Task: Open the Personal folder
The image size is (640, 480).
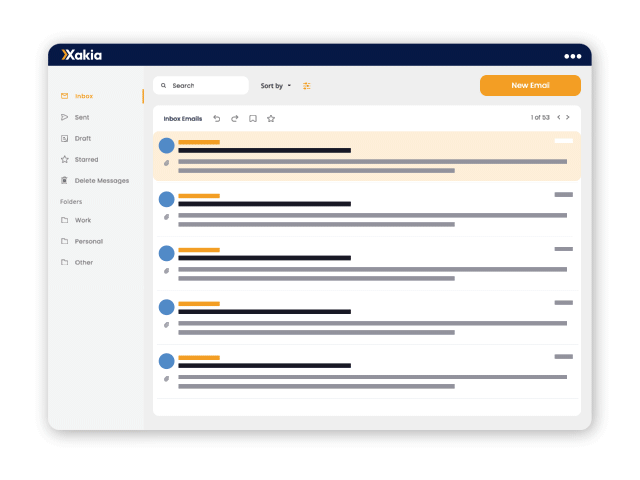Action: pyautogui.click(x=89, y=241)
